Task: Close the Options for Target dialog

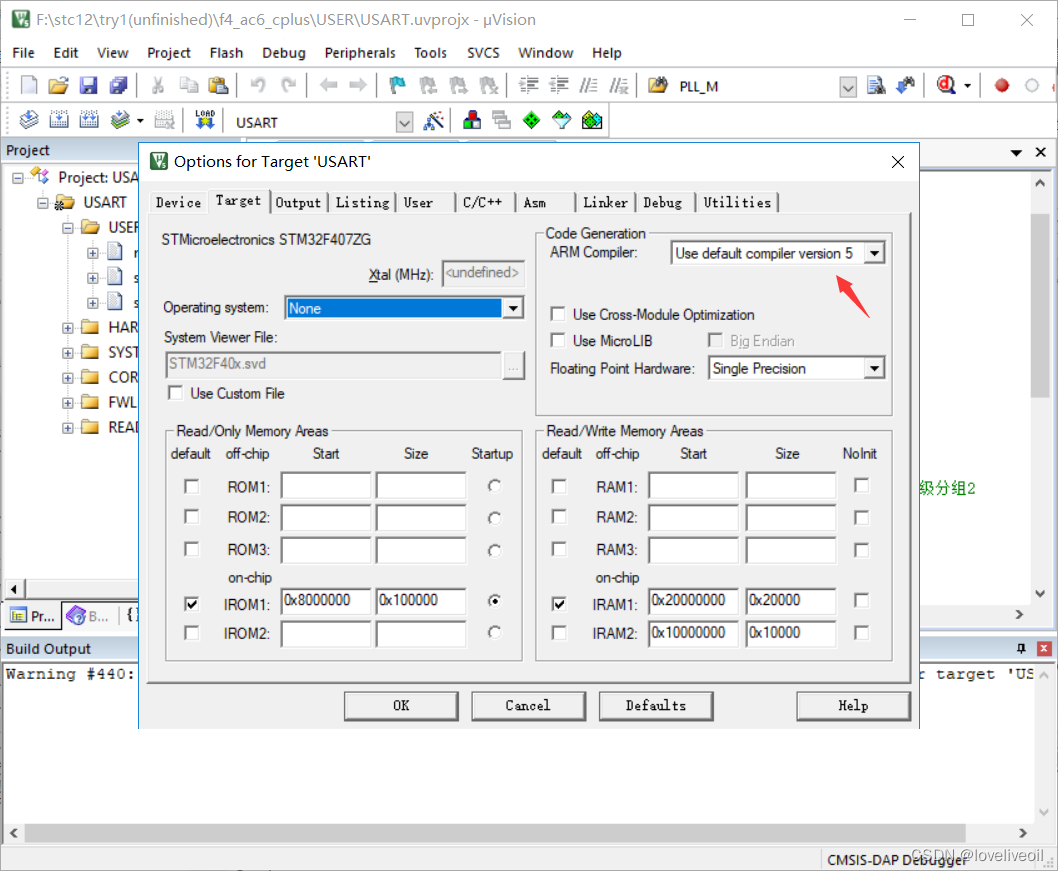Action: [897, 162]
